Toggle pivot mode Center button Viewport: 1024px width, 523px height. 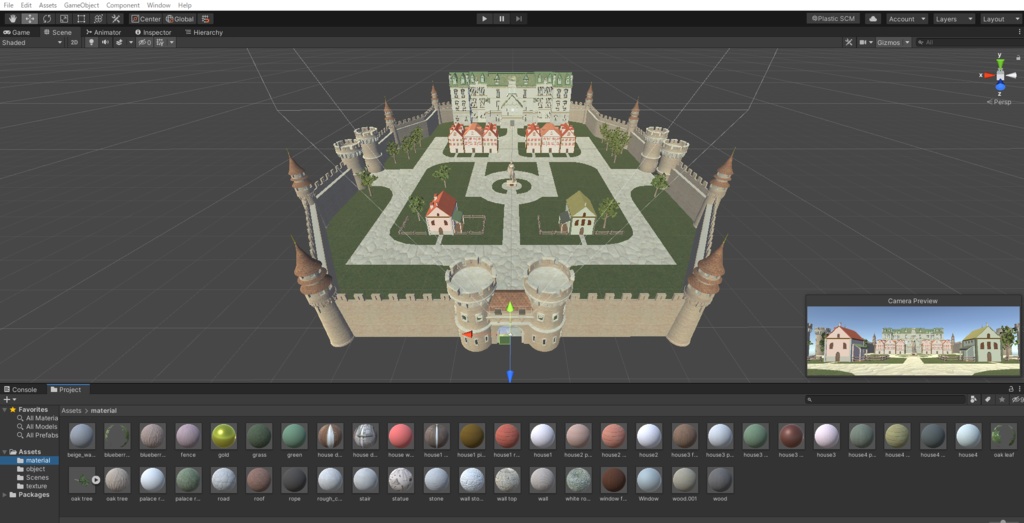click(146, 19)
